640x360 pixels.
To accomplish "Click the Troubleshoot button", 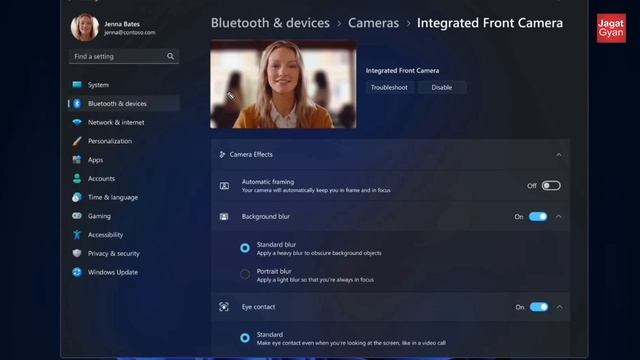I will point(389,87).
